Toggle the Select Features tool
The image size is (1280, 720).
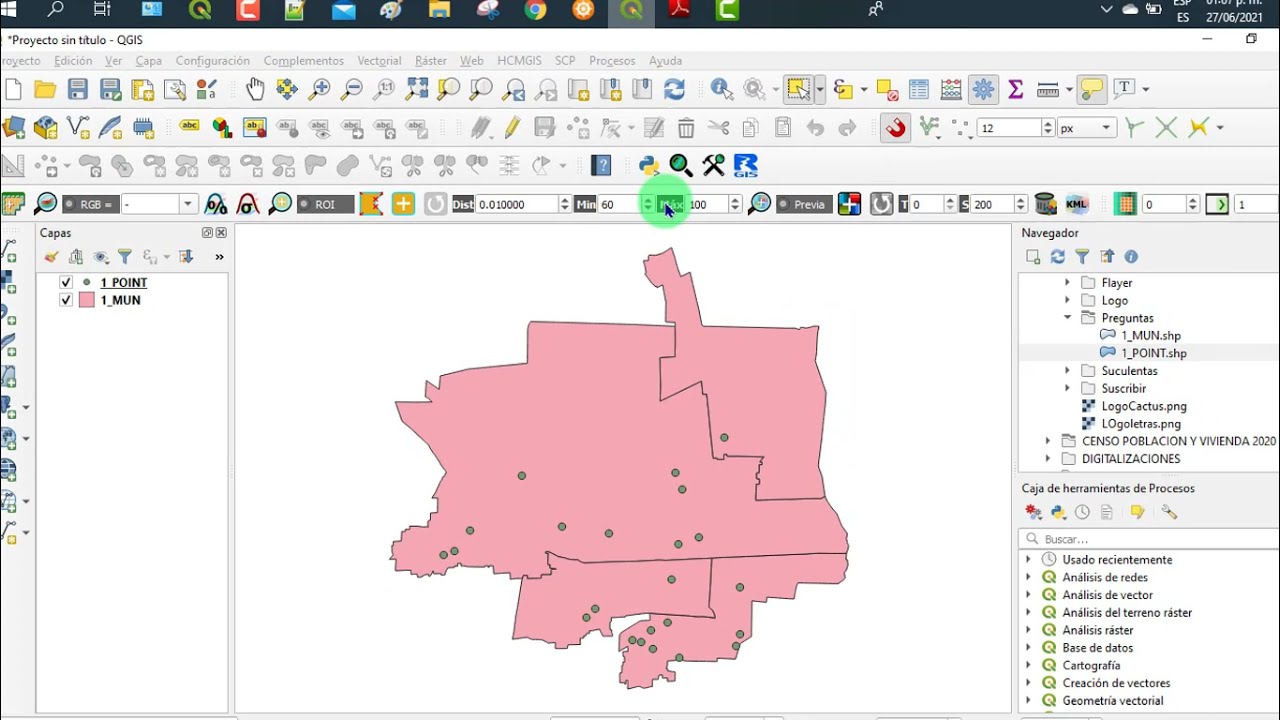coord(798,89)
